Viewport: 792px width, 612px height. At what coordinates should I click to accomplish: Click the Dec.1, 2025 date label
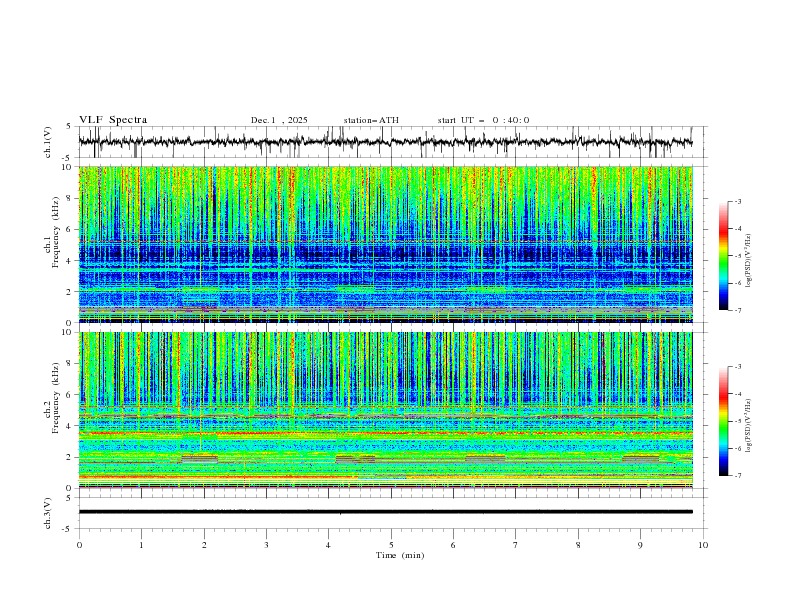279,120
